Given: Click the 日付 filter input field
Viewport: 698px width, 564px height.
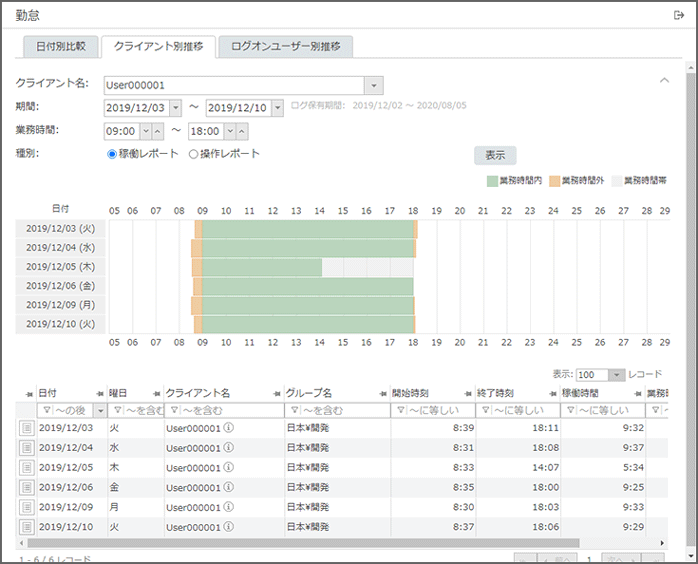Looking at the screenshot, I should pos(64,410).
